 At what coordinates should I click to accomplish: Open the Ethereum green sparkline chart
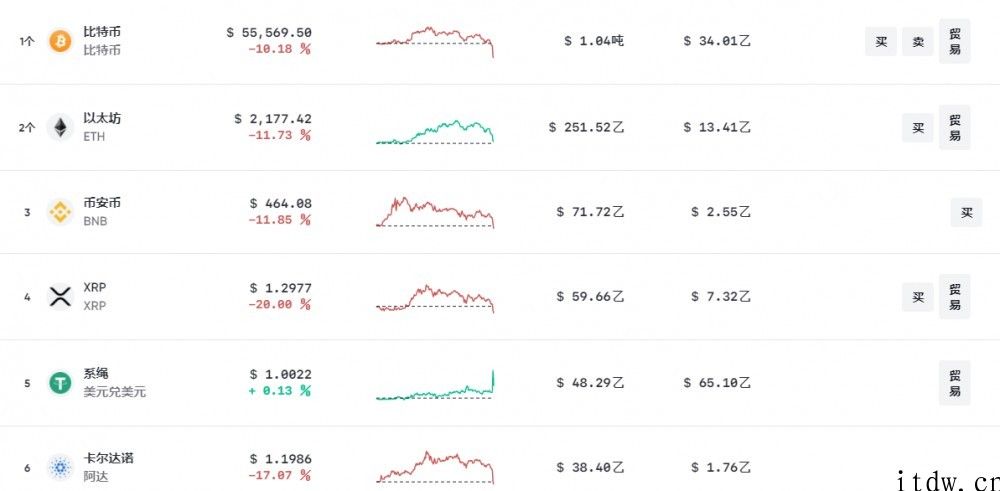point(435,131)
